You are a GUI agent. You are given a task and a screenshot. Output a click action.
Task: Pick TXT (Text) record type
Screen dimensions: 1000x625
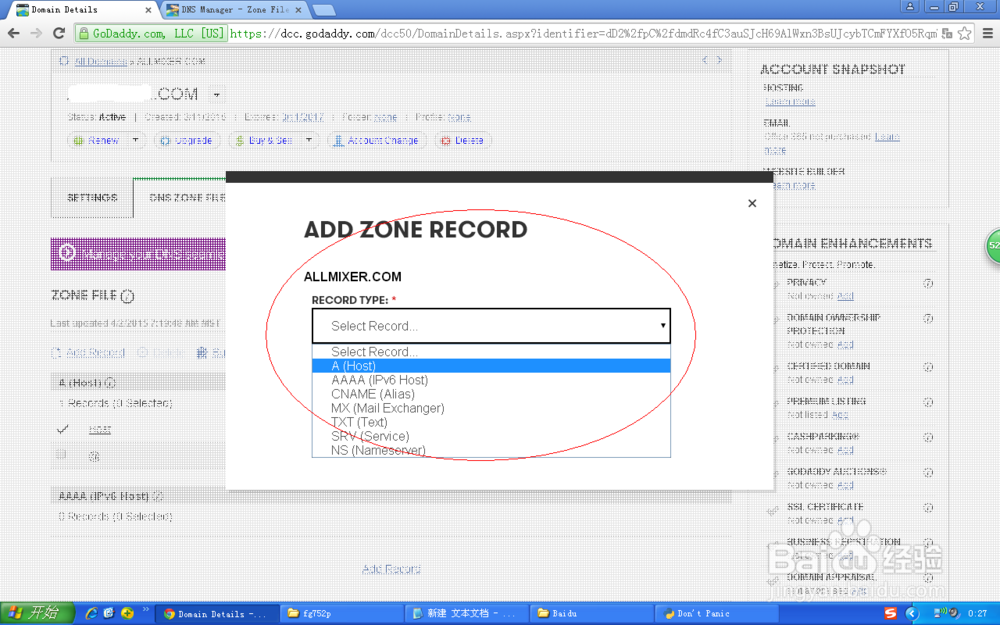[491, 422]
